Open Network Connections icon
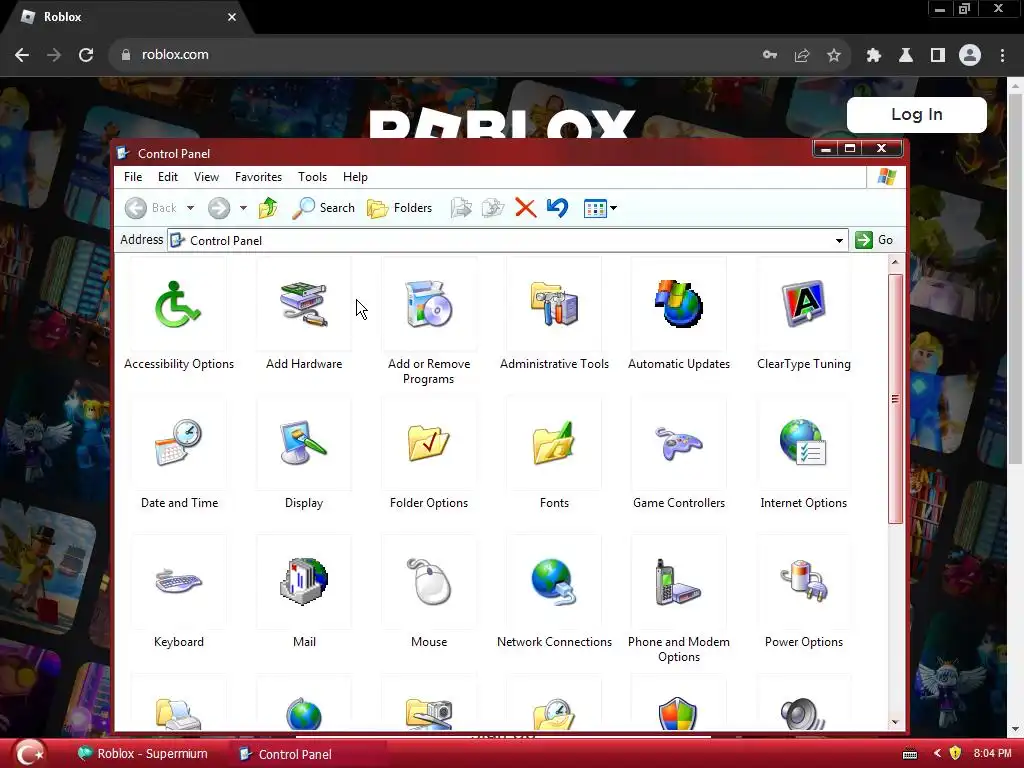 point(554,582)
